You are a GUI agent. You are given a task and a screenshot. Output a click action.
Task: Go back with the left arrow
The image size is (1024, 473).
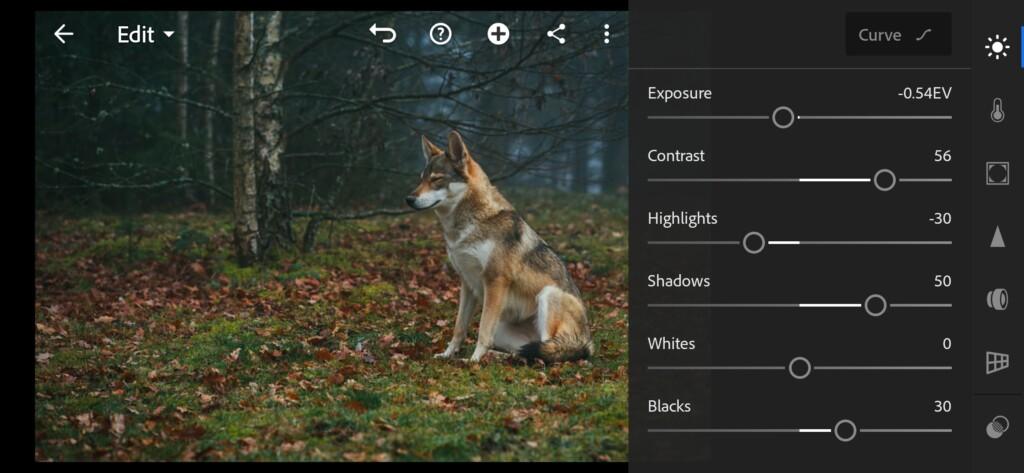click(63, 34)
